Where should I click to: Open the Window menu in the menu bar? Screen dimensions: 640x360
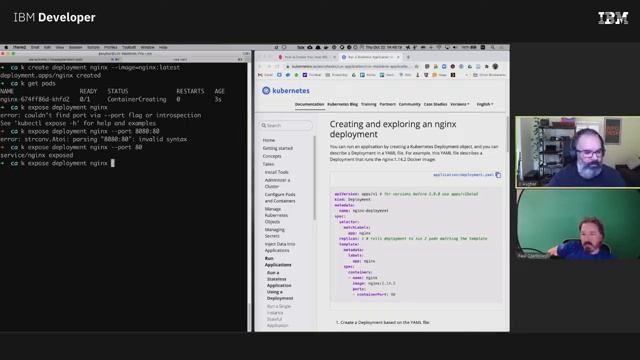pyautogui.click(x=148, y=47)
